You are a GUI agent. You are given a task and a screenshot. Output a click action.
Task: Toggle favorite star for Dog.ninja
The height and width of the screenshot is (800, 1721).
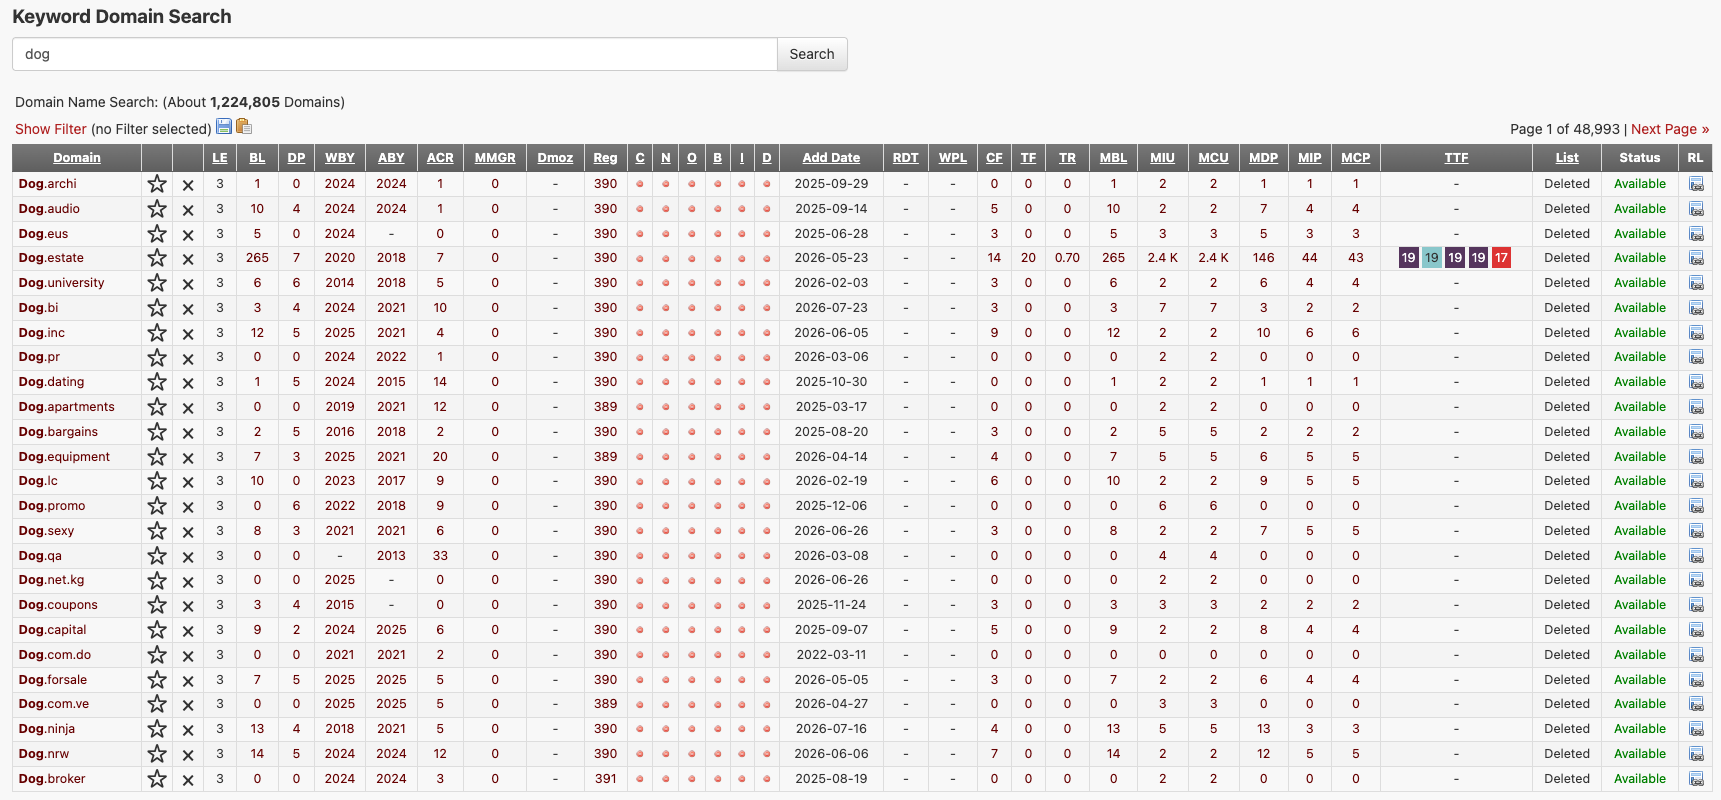point(157,729)
